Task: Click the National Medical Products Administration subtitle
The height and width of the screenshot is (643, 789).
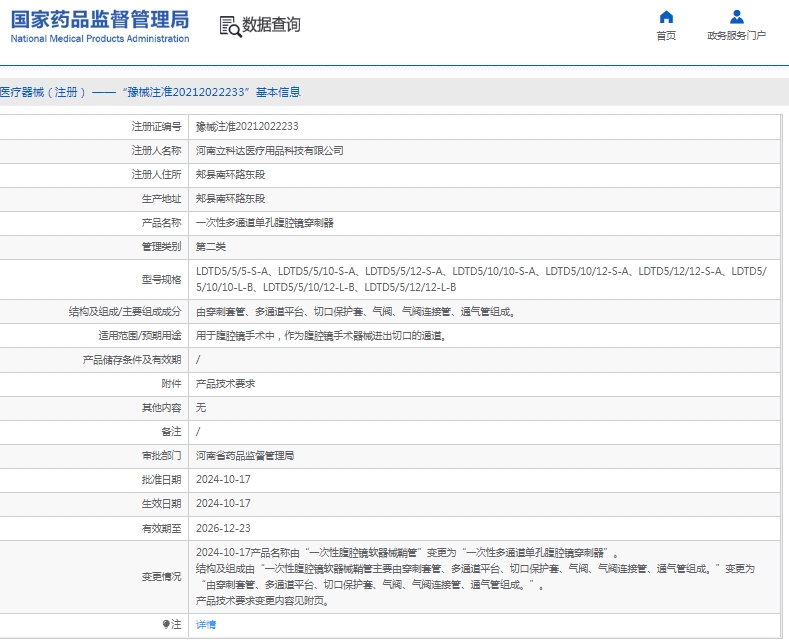Action: (x=100, y=39)
